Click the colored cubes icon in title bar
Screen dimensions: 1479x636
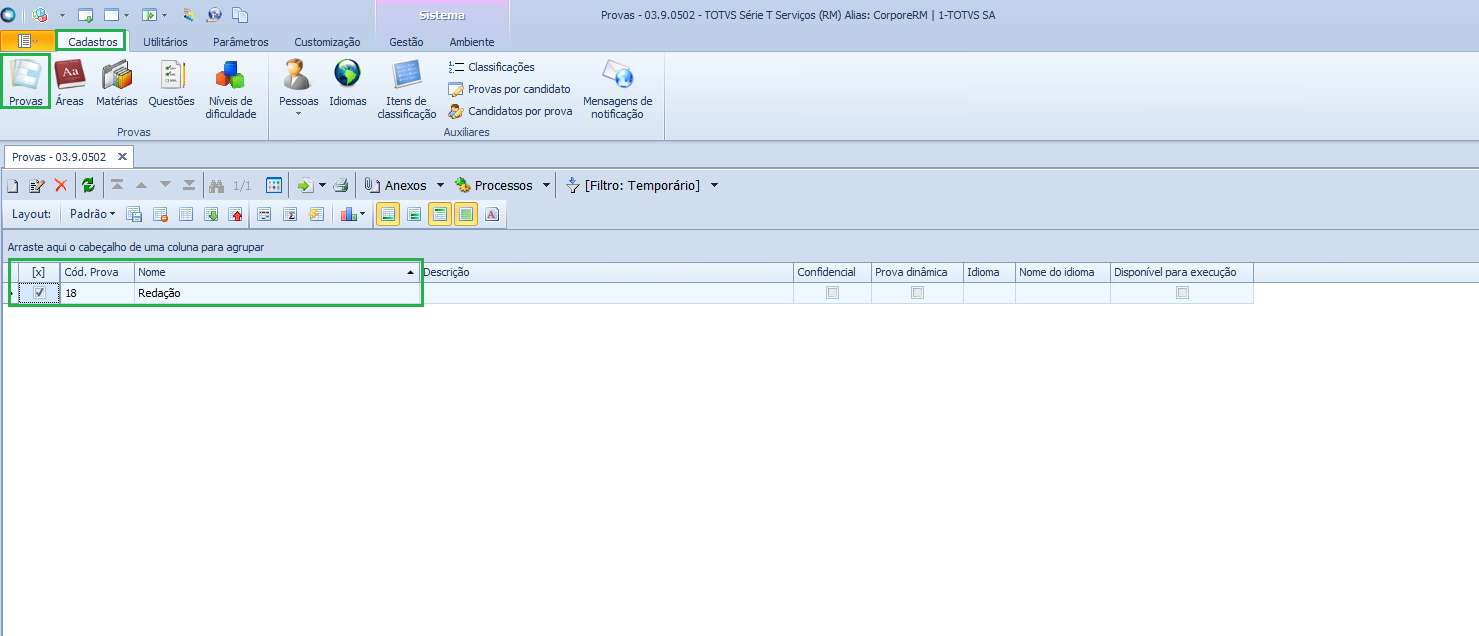(40, 15)
